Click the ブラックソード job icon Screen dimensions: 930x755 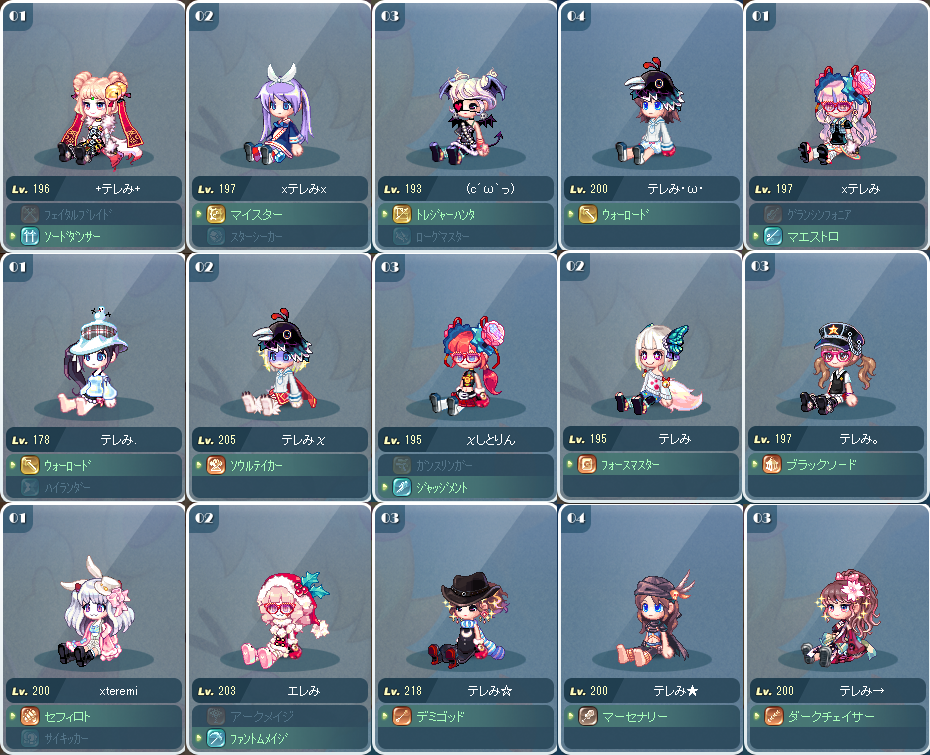coord(772,464)
